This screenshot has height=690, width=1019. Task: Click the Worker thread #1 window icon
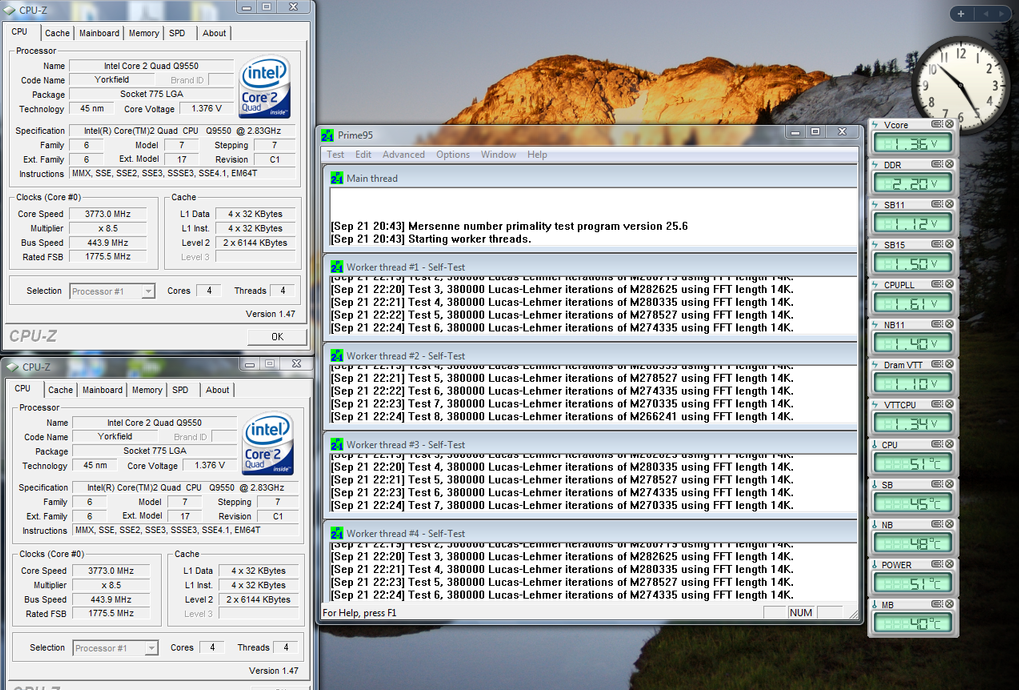337,267
